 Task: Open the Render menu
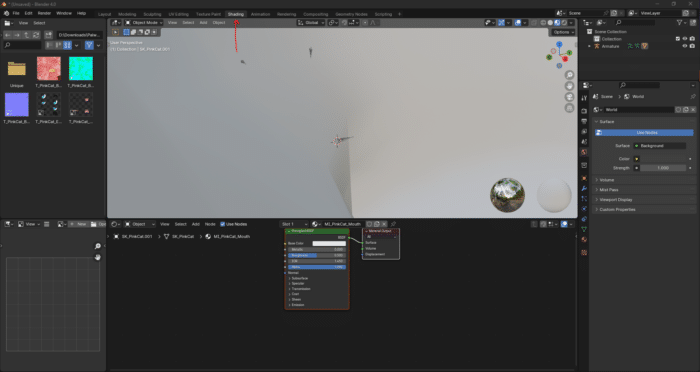44,13
